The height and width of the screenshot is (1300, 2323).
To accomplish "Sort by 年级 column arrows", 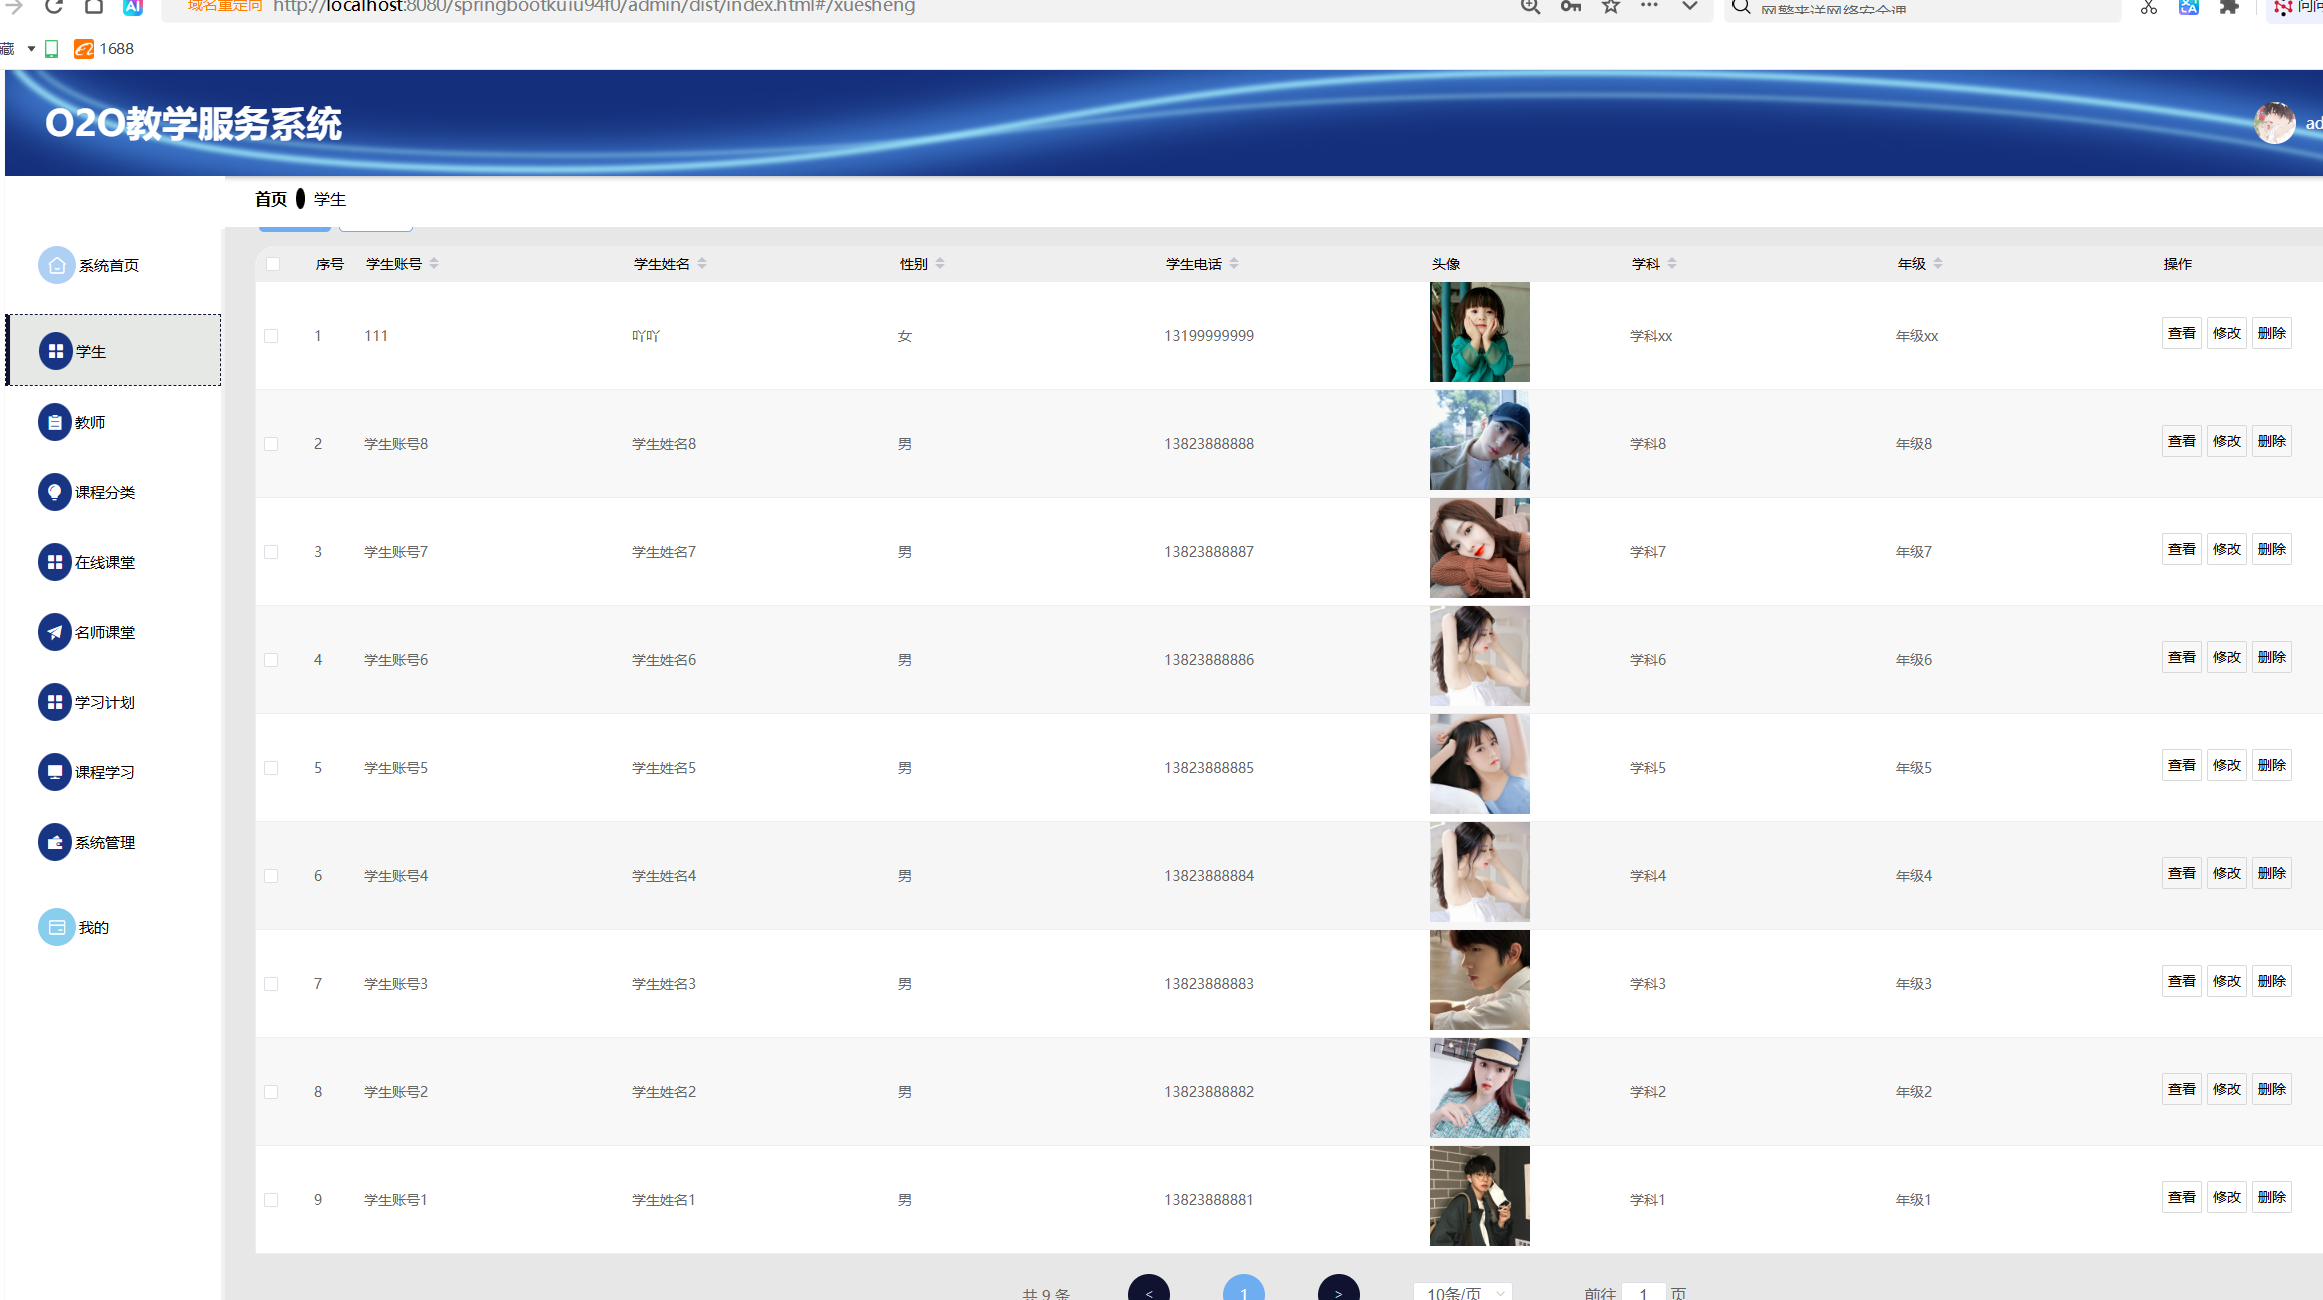I will [1938, 264].
